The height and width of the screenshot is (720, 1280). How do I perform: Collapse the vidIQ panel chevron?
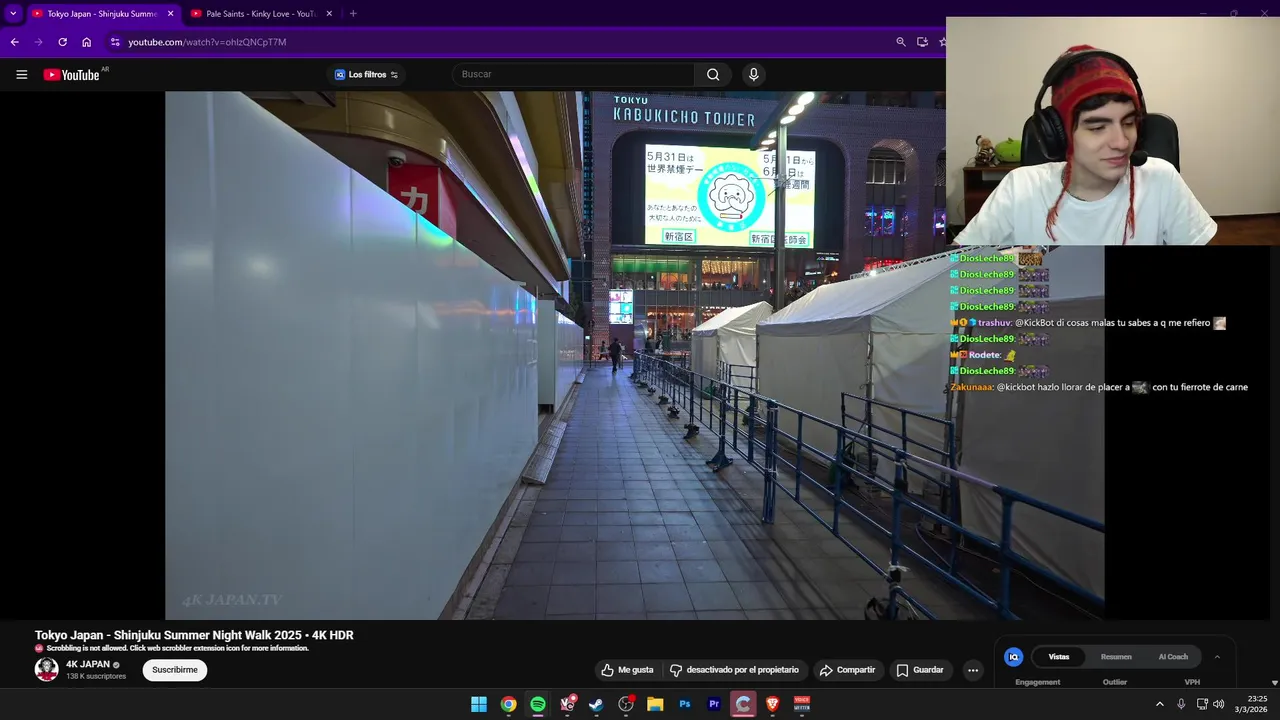coord(1217,657)
